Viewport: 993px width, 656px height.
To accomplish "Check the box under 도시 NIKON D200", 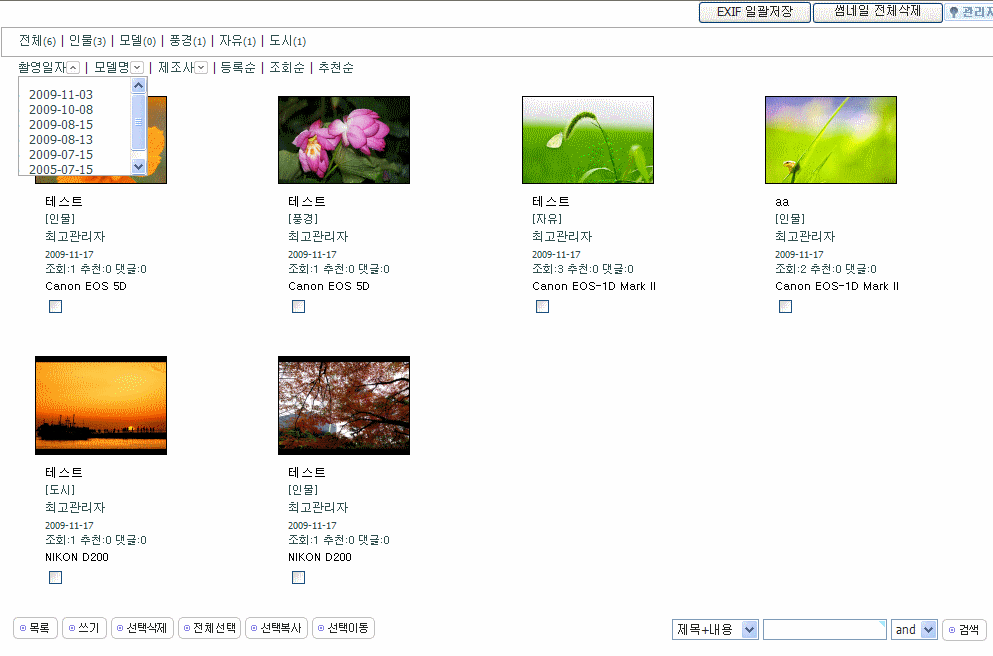I will tap(56, 577).
